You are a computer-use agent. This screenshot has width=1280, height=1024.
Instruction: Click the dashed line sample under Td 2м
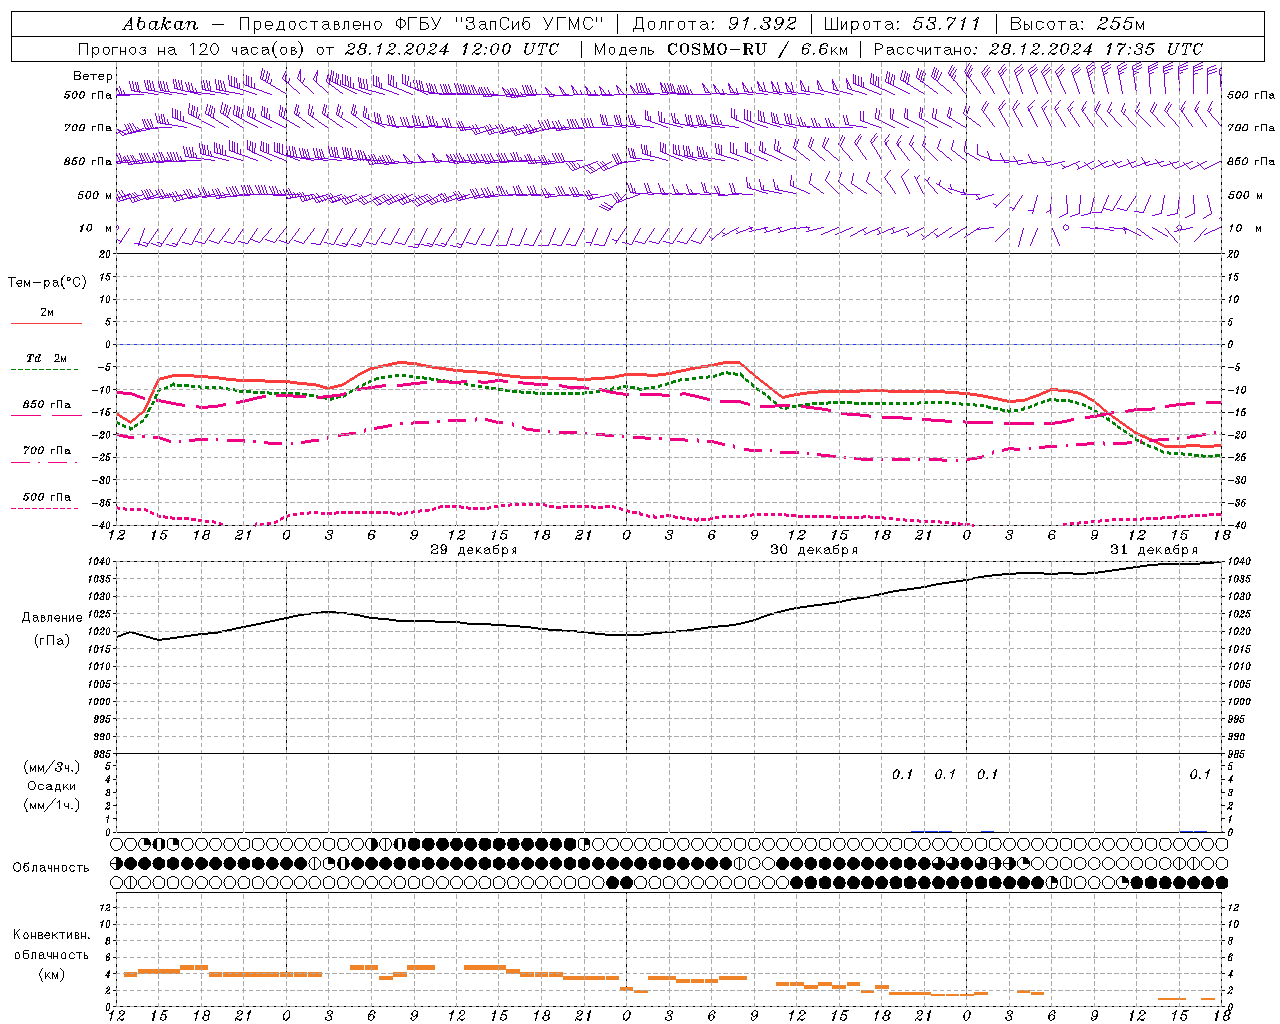(x=44, y=370)
